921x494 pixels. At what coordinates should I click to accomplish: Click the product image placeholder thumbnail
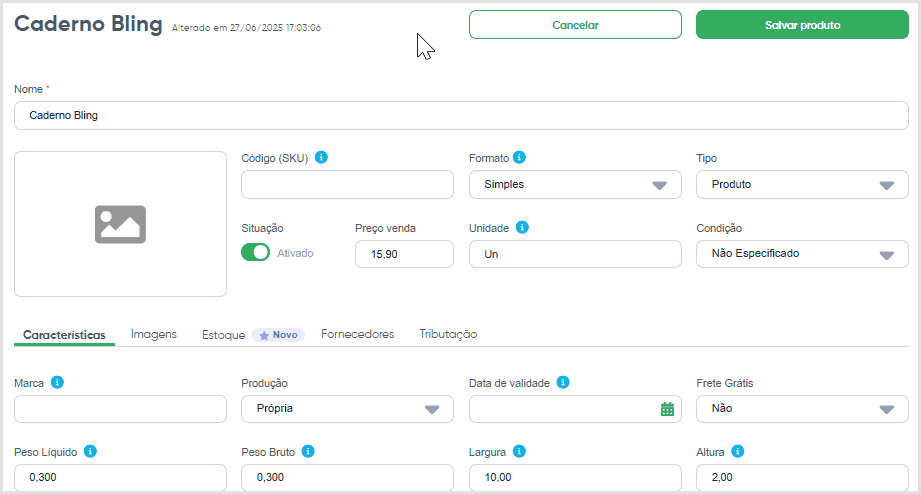click(120, 224)
